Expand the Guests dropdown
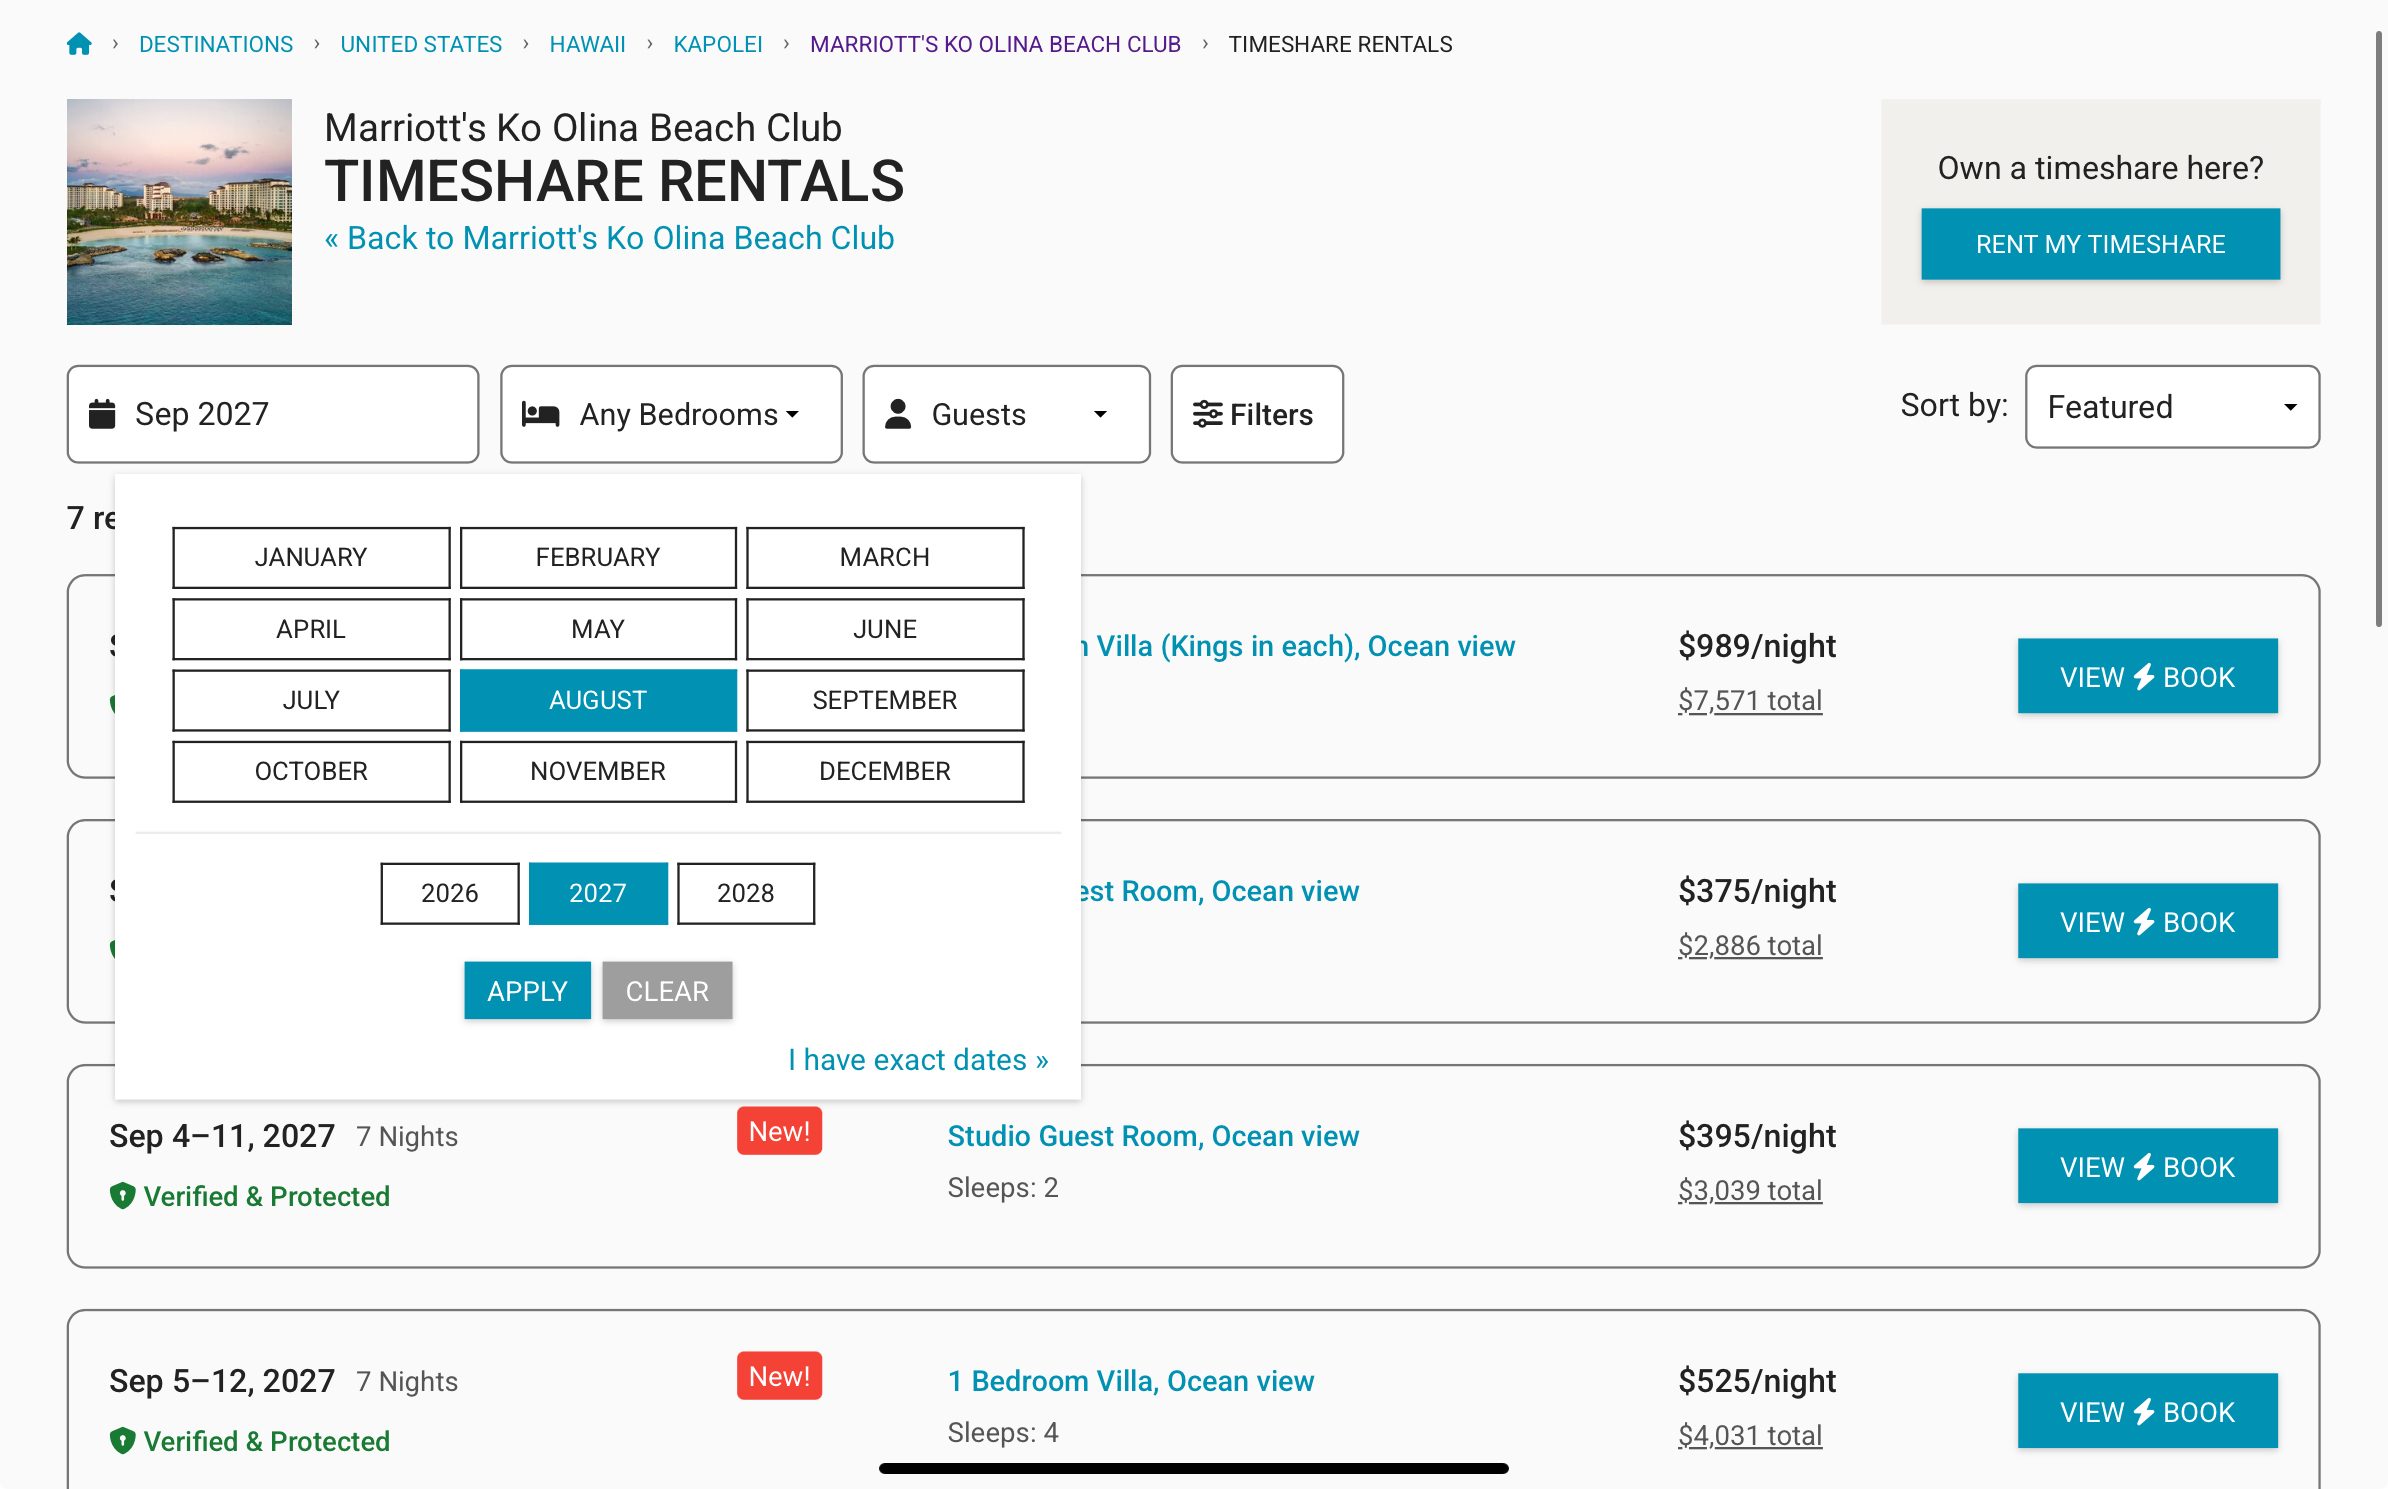This screenshot has height=1489, width=2388. 1006,414
